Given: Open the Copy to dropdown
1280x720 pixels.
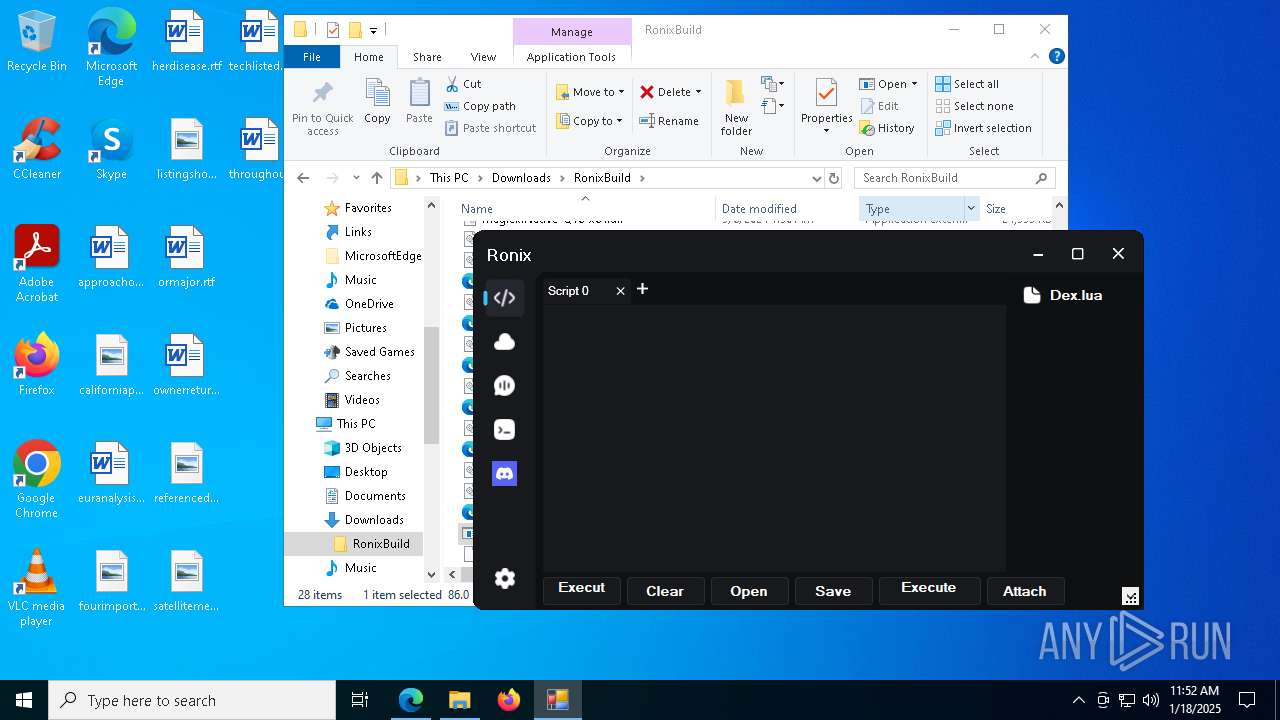Looking at the screenshot, I should coord(590,121).
